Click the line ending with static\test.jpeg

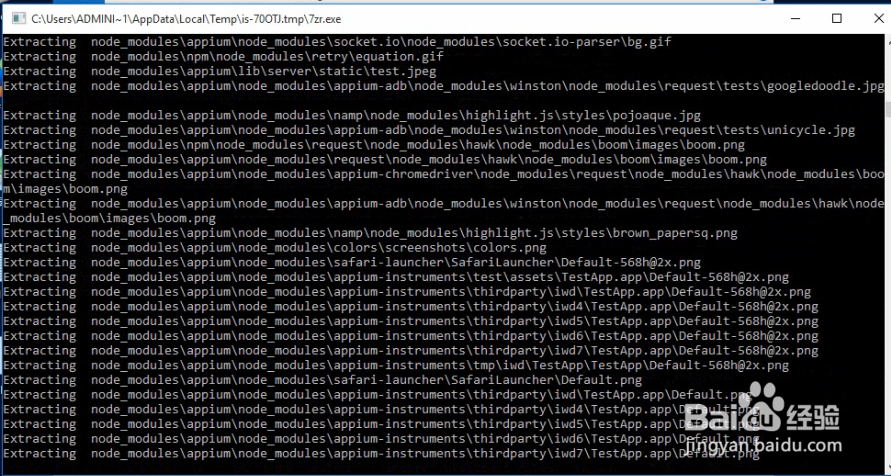pyautogui.click(x=220, y=72)
